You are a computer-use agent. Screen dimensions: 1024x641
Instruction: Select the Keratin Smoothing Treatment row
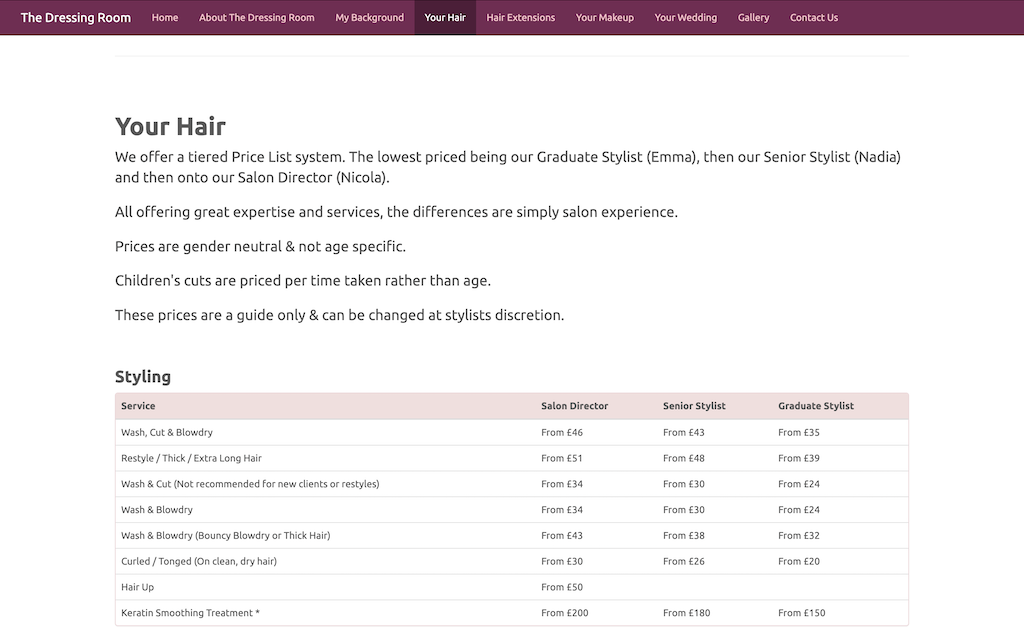(190, 613)
